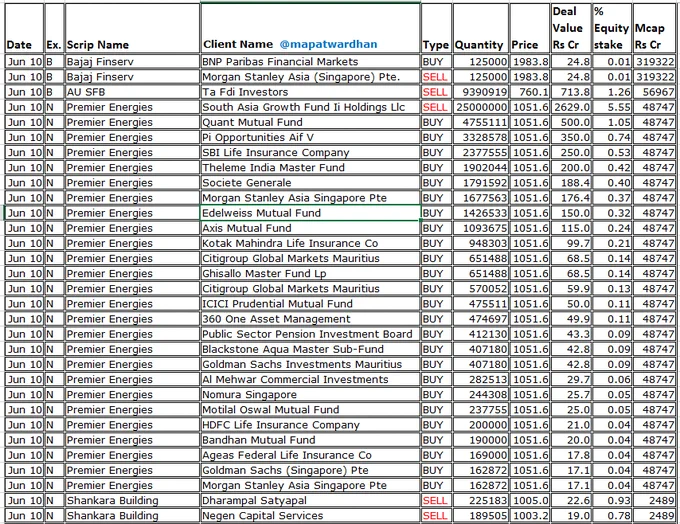Select the deal value 115.0 cell
Screen dimensions: 680x524
[571, 228]
